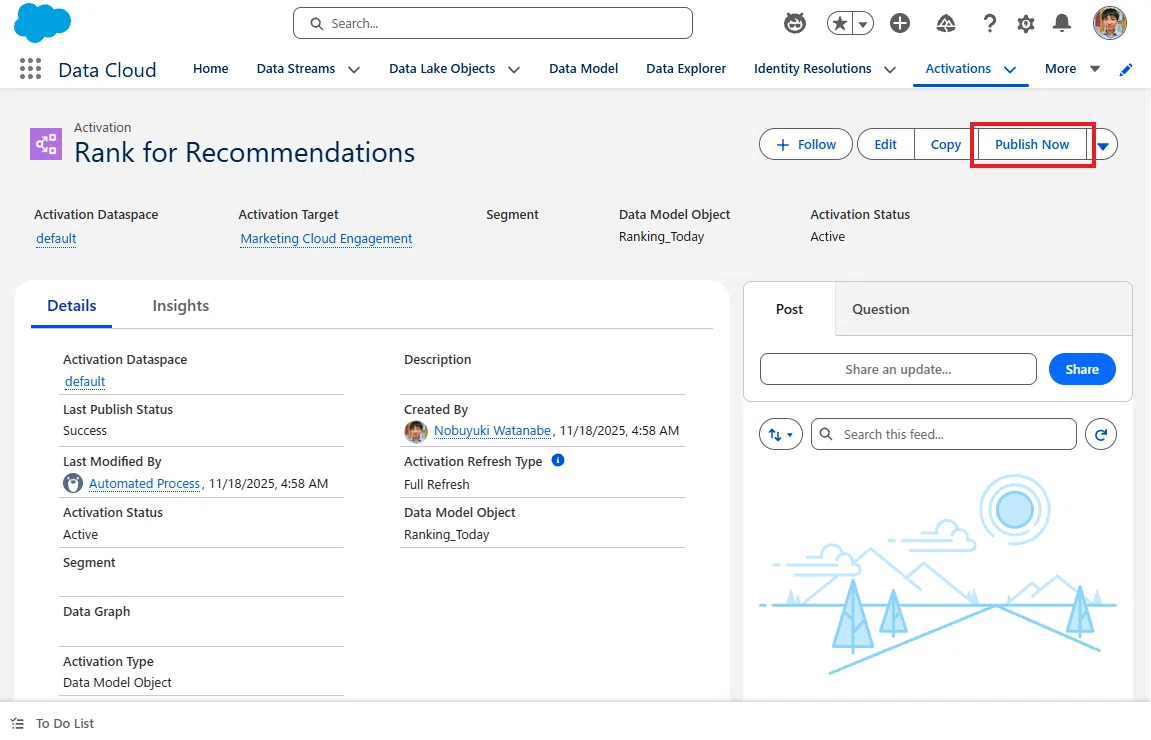The width and height of the screenshot is (1151, 740).
Task: Click the pencil icon to edit navigation
Action: (1125, 70)
